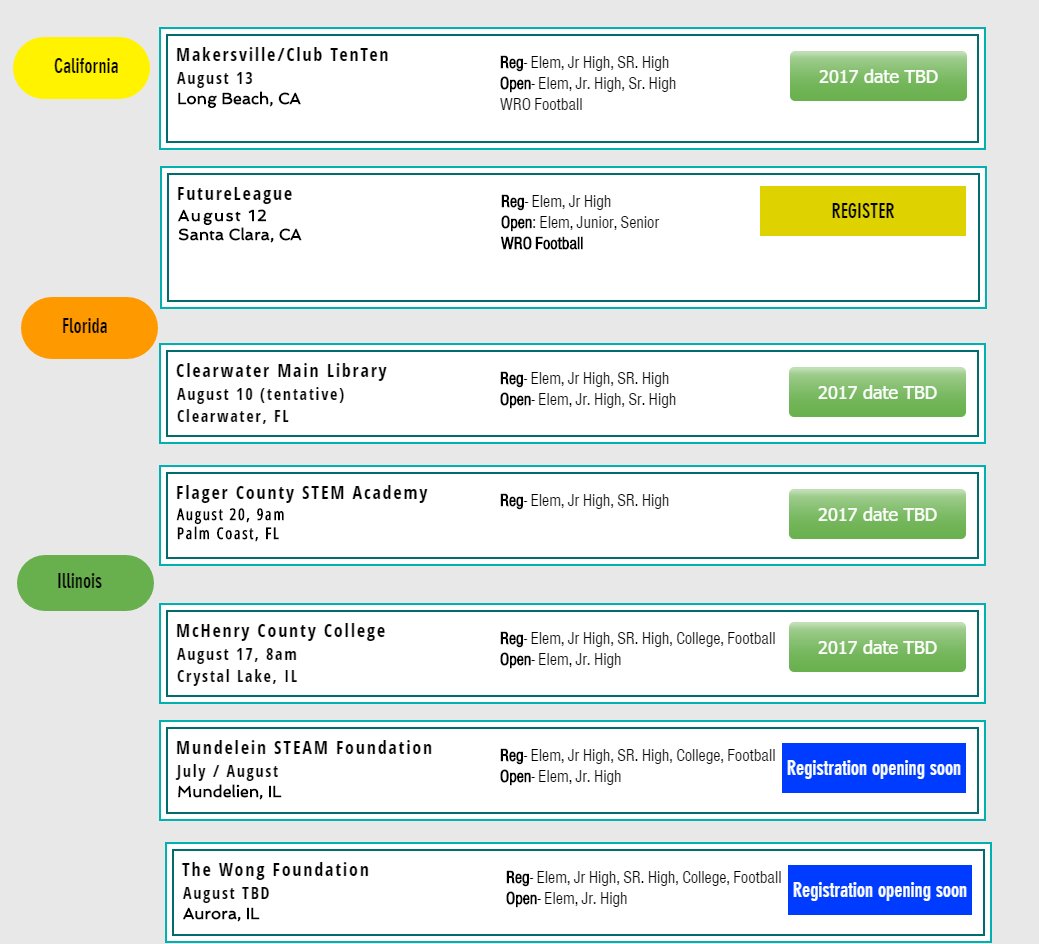
Task: Click REGISTER for FutureLeague
Action: coord(863,211)
